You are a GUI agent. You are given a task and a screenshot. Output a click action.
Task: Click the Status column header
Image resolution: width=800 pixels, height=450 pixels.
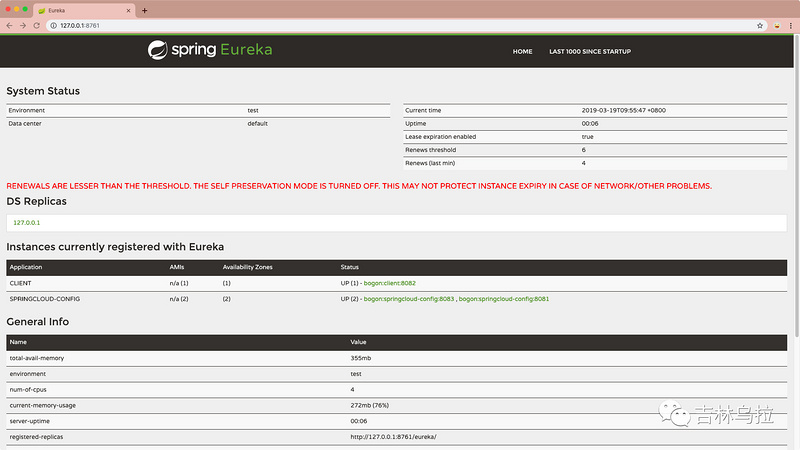click(x=349, y=267)
